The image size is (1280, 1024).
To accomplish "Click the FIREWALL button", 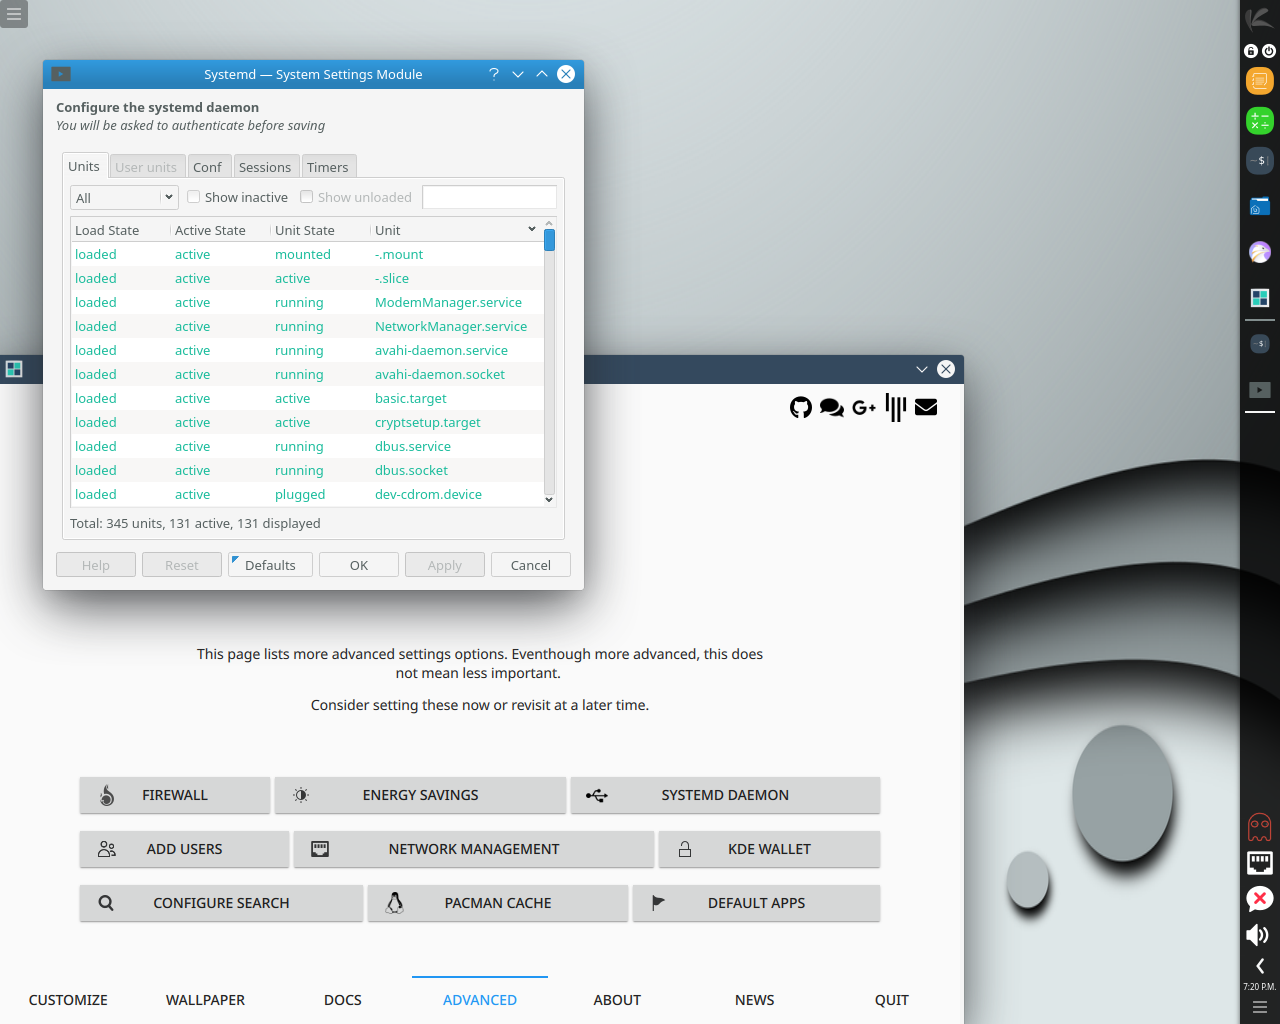I will (175, 795).
